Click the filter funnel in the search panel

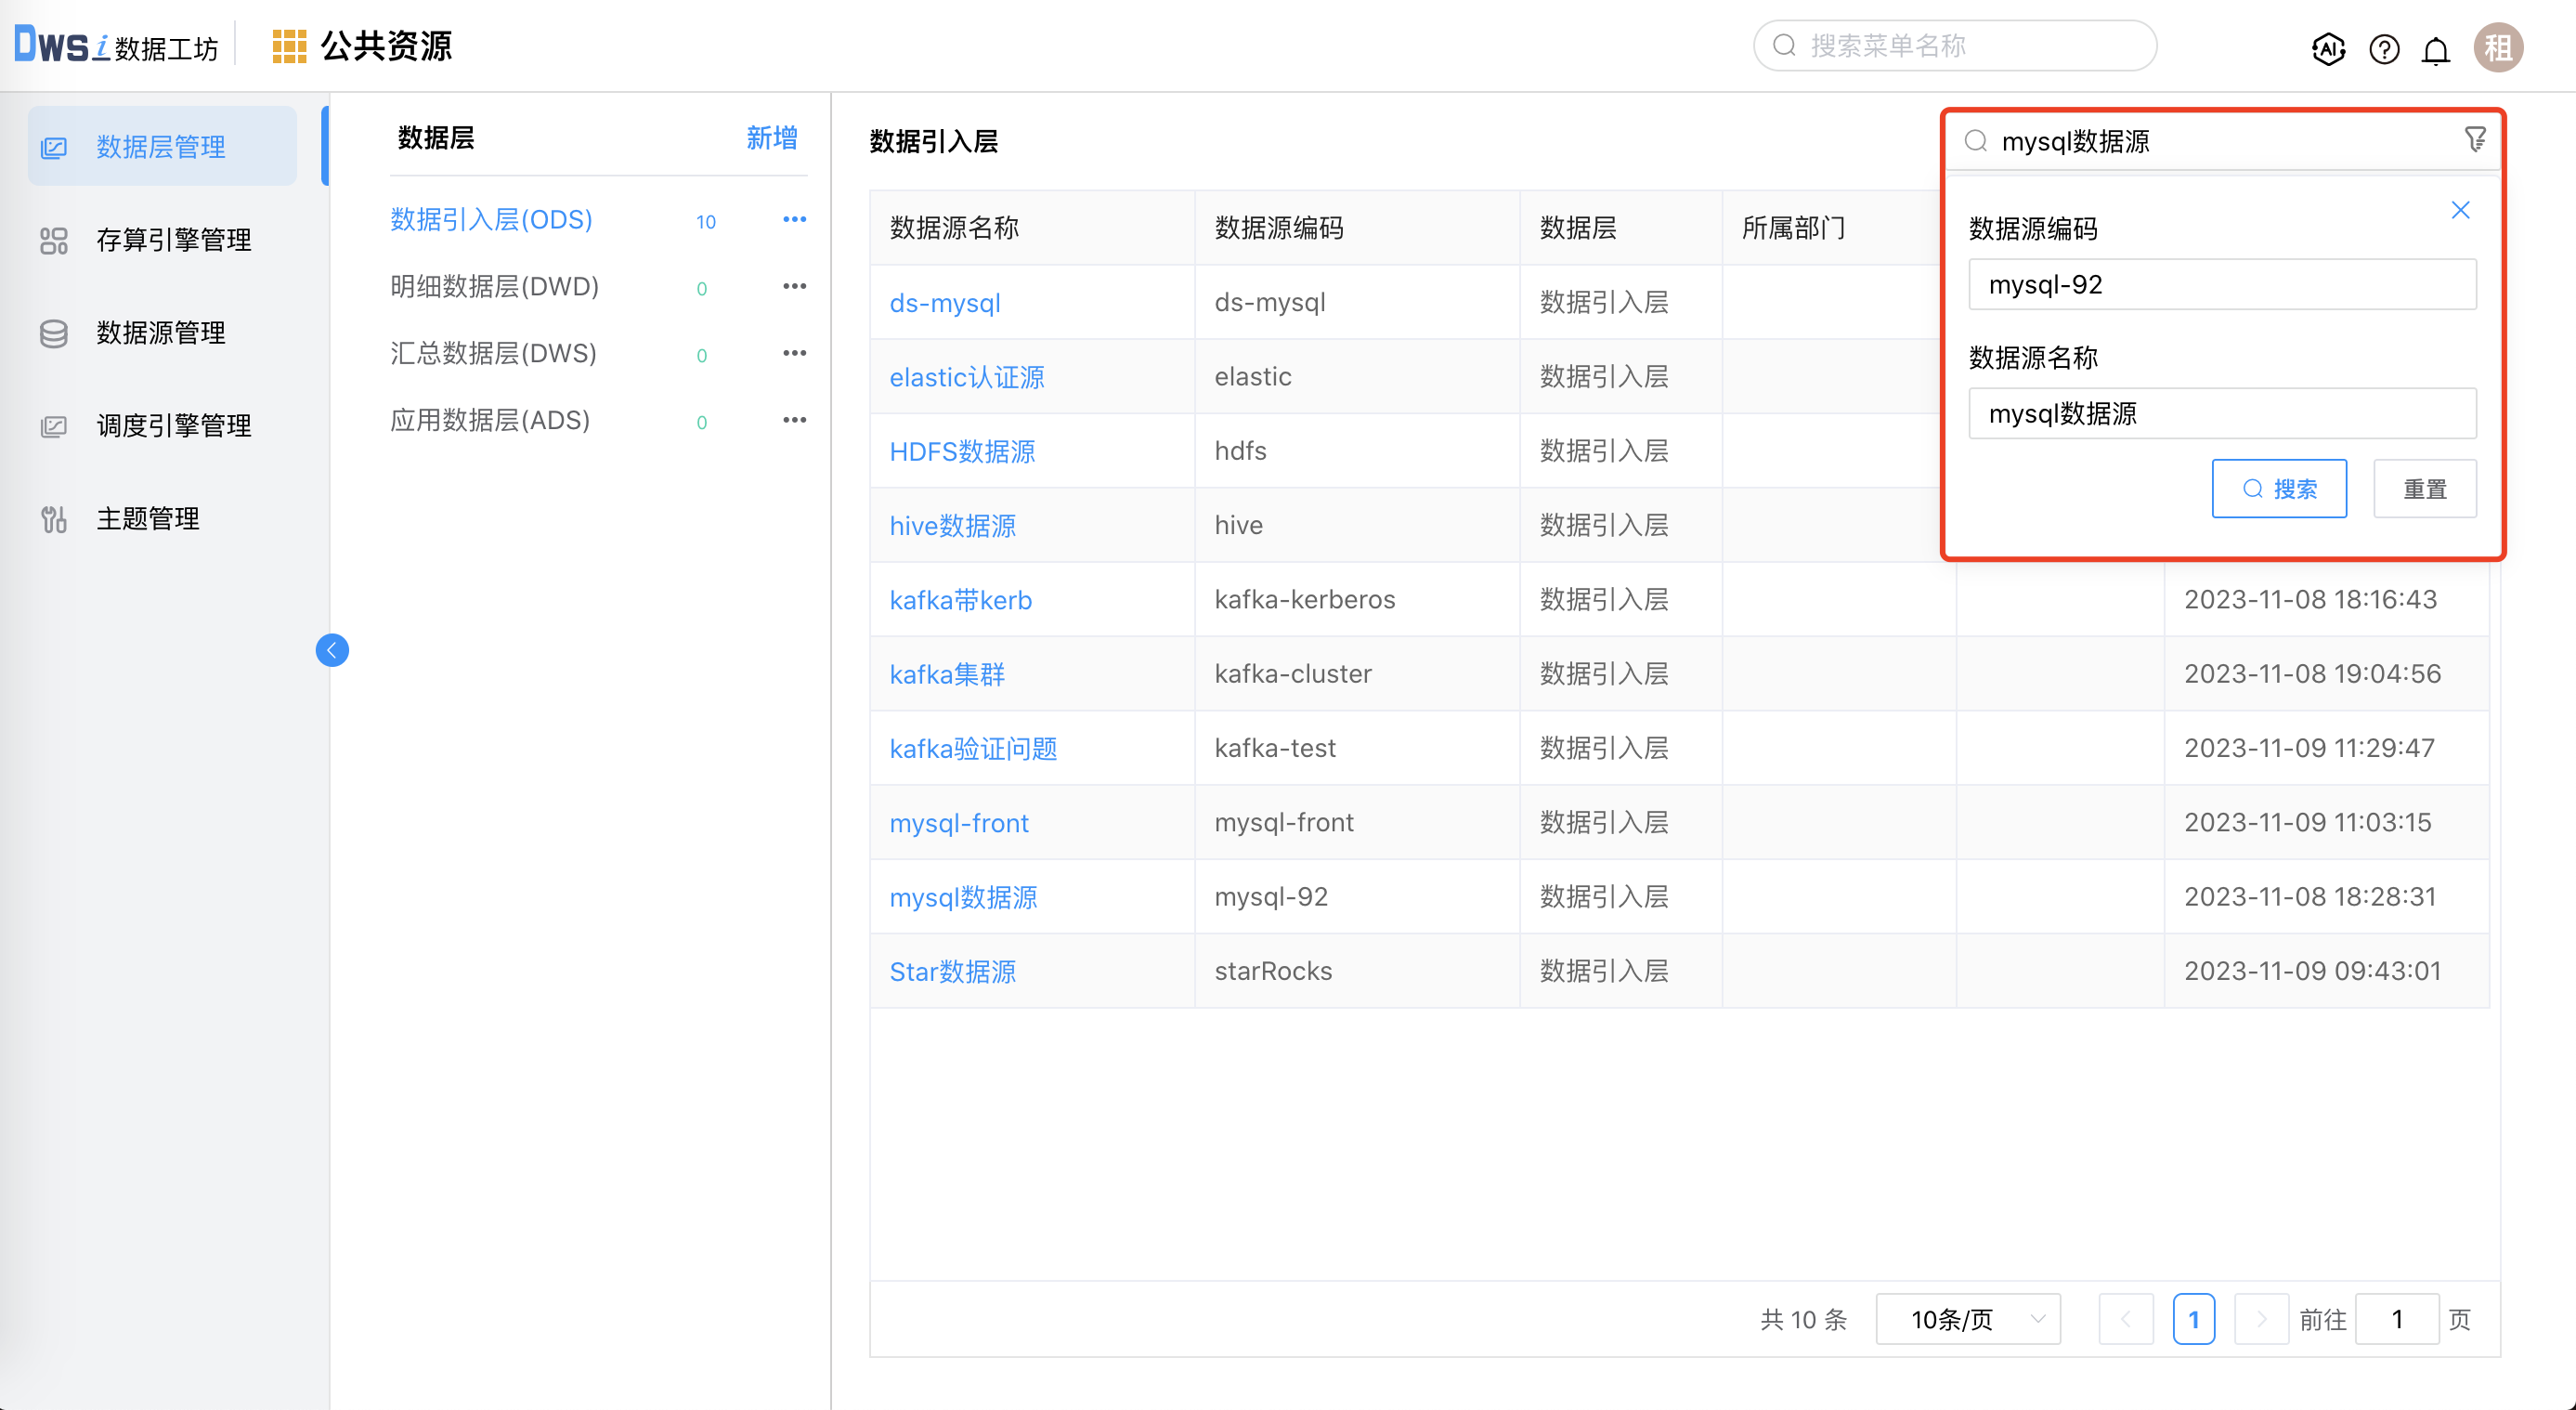click(2474, 140)
